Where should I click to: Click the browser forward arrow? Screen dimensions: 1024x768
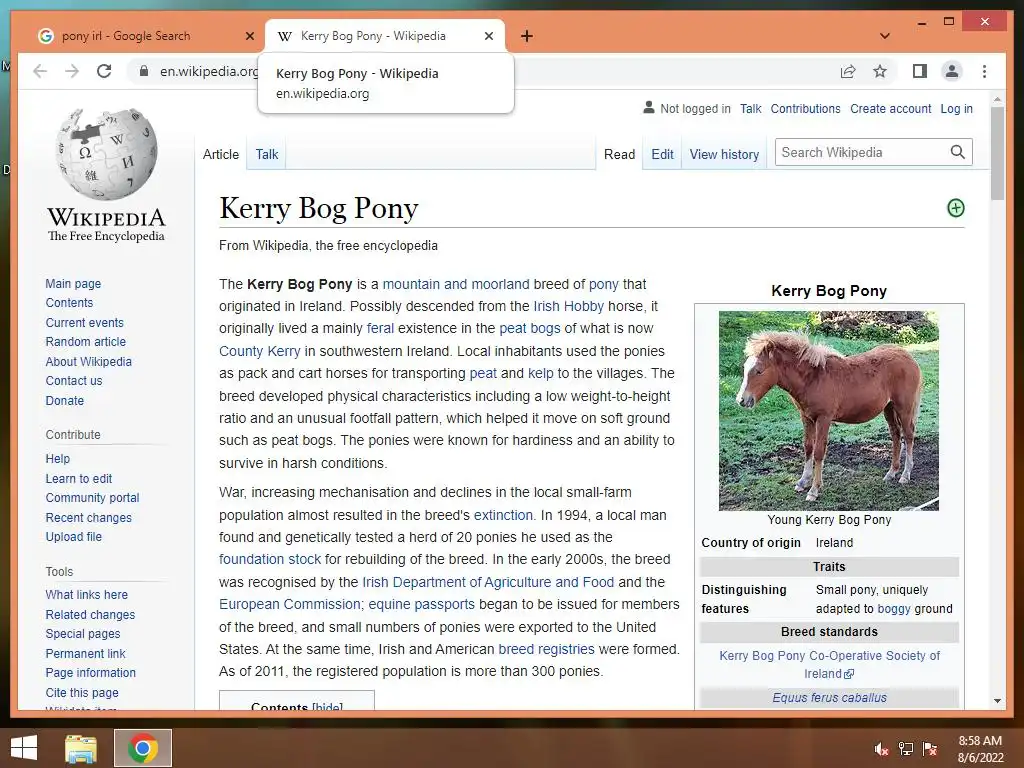72,71
